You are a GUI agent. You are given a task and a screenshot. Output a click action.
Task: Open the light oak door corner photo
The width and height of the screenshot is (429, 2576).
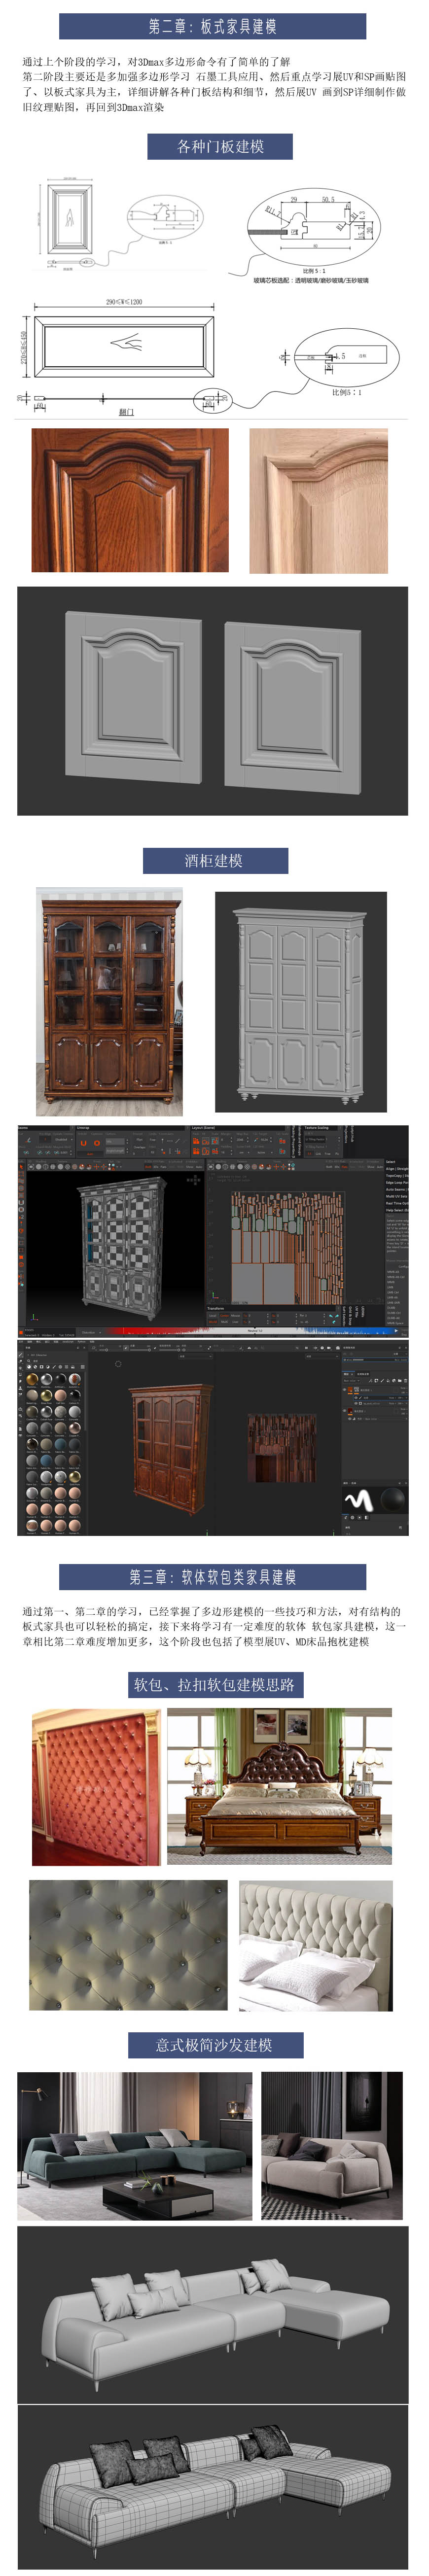[318, 501]
